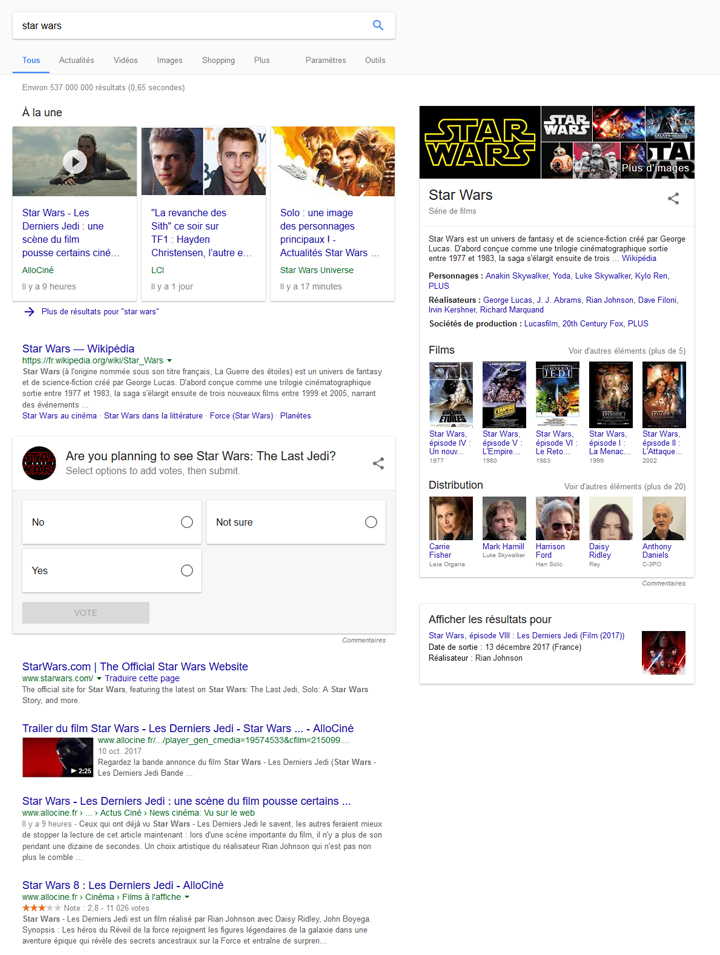
Task: Select the Tous tab
Action: pyautogui.click(x=31, y=60)
